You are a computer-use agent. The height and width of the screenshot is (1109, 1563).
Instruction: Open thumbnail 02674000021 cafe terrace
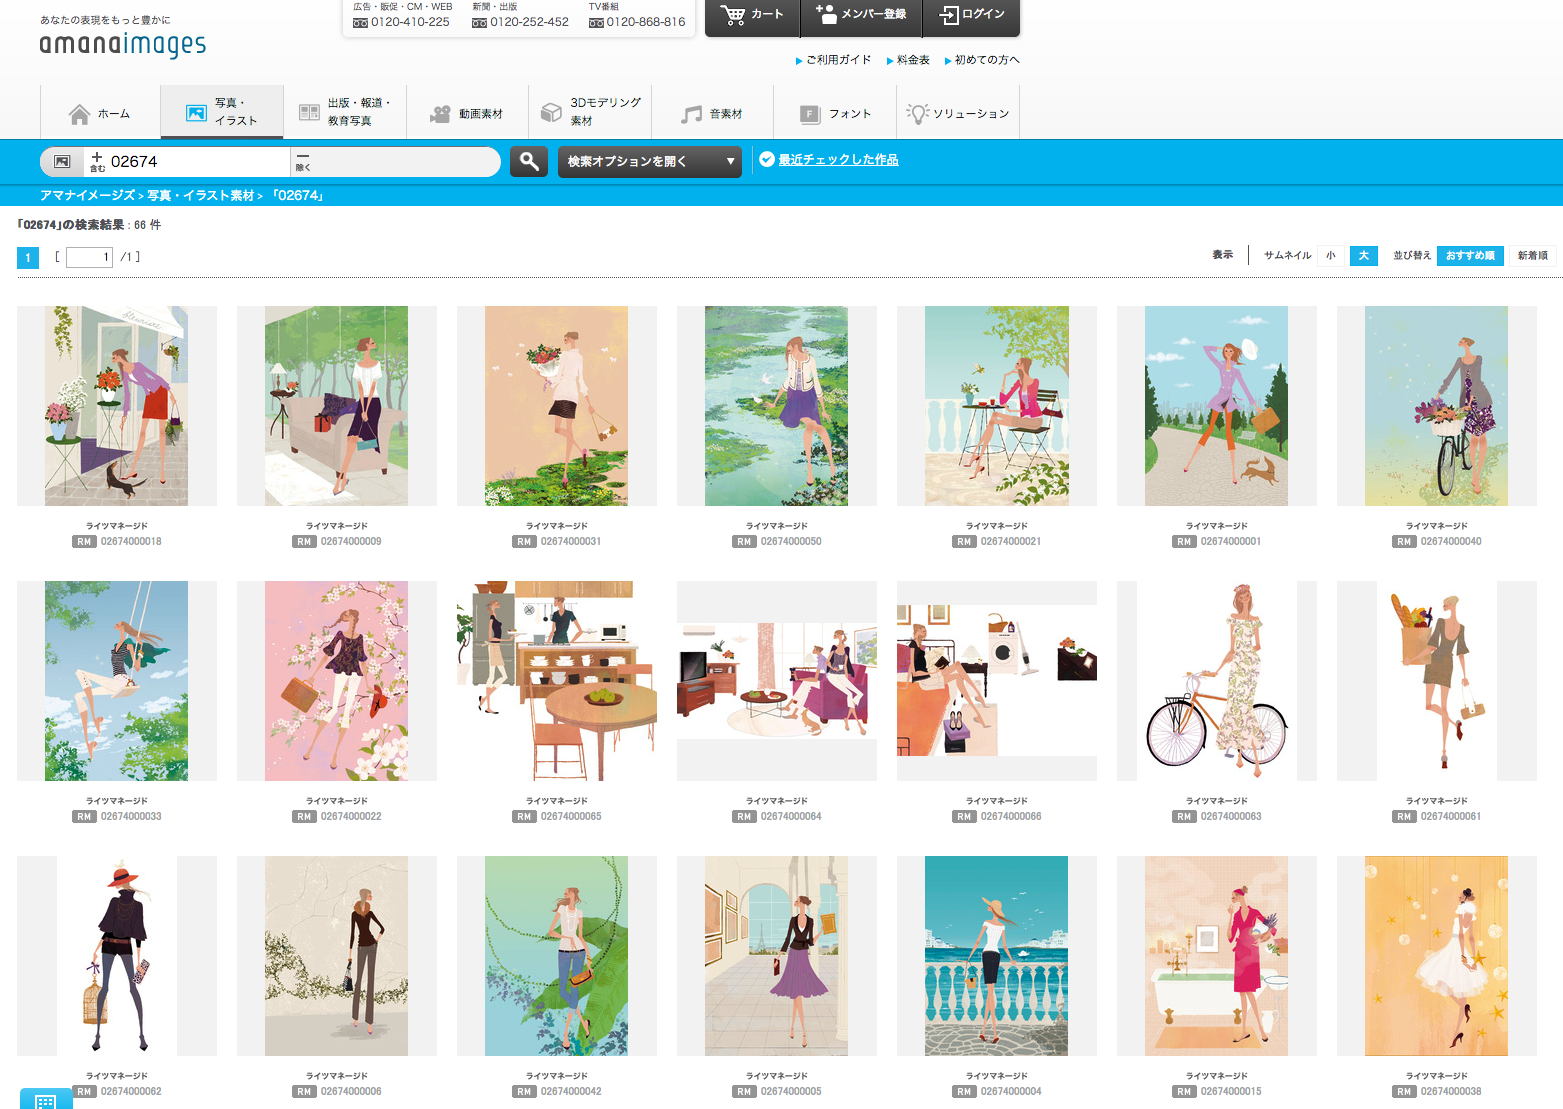click(x=997, y=406)
